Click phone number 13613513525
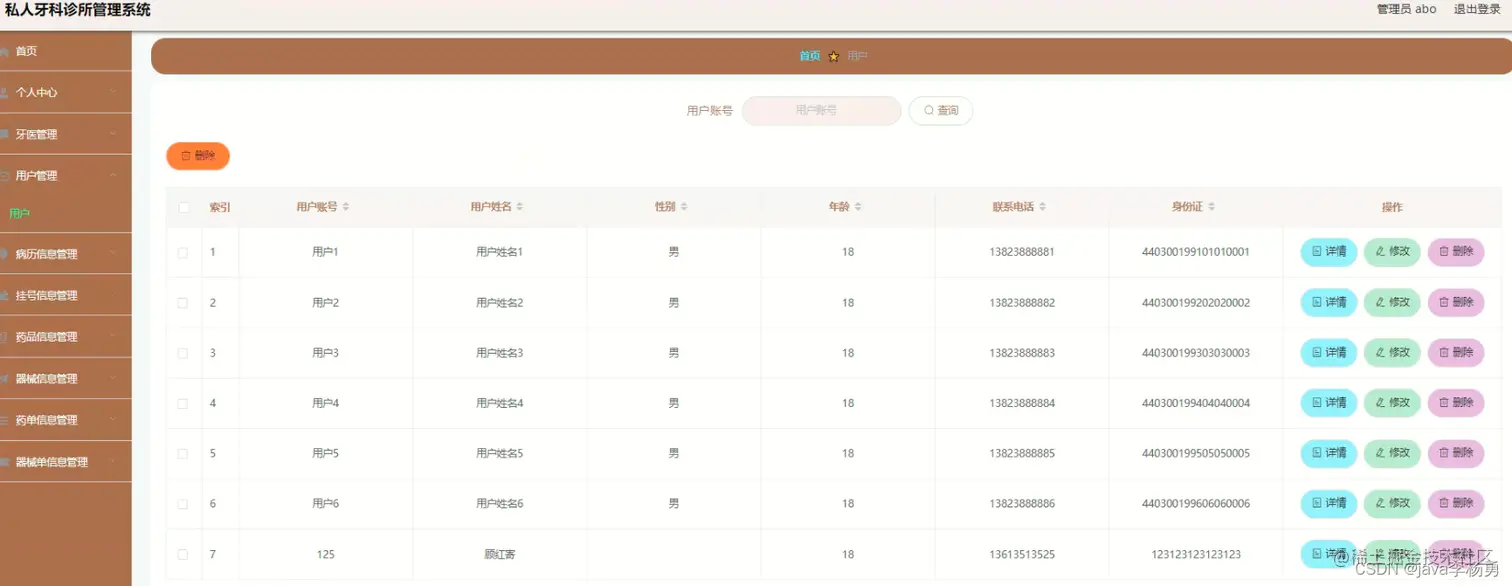 [x=1022, y=554]
